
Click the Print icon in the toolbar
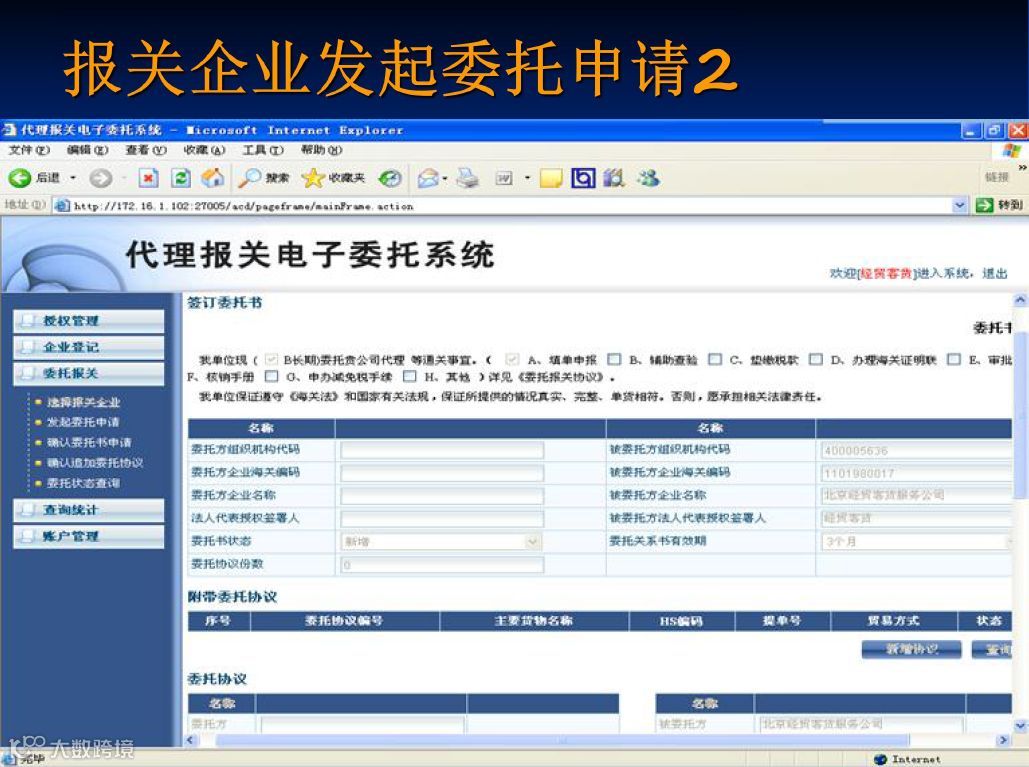click(x=467, y=178)
